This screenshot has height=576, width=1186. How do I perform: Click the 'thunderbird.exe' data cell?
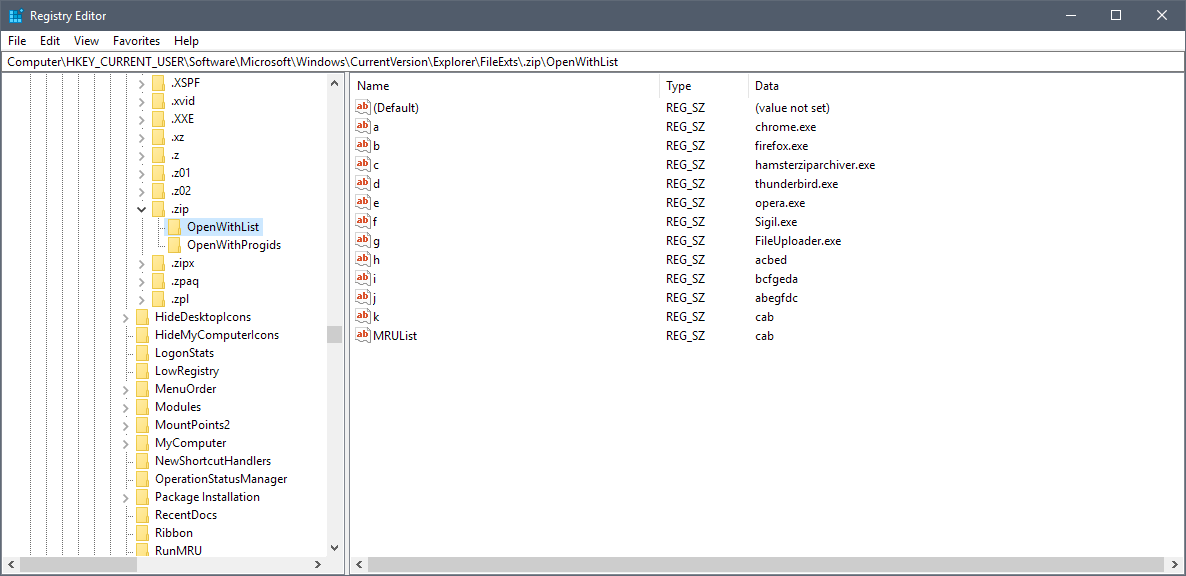[x=796, y=184]
